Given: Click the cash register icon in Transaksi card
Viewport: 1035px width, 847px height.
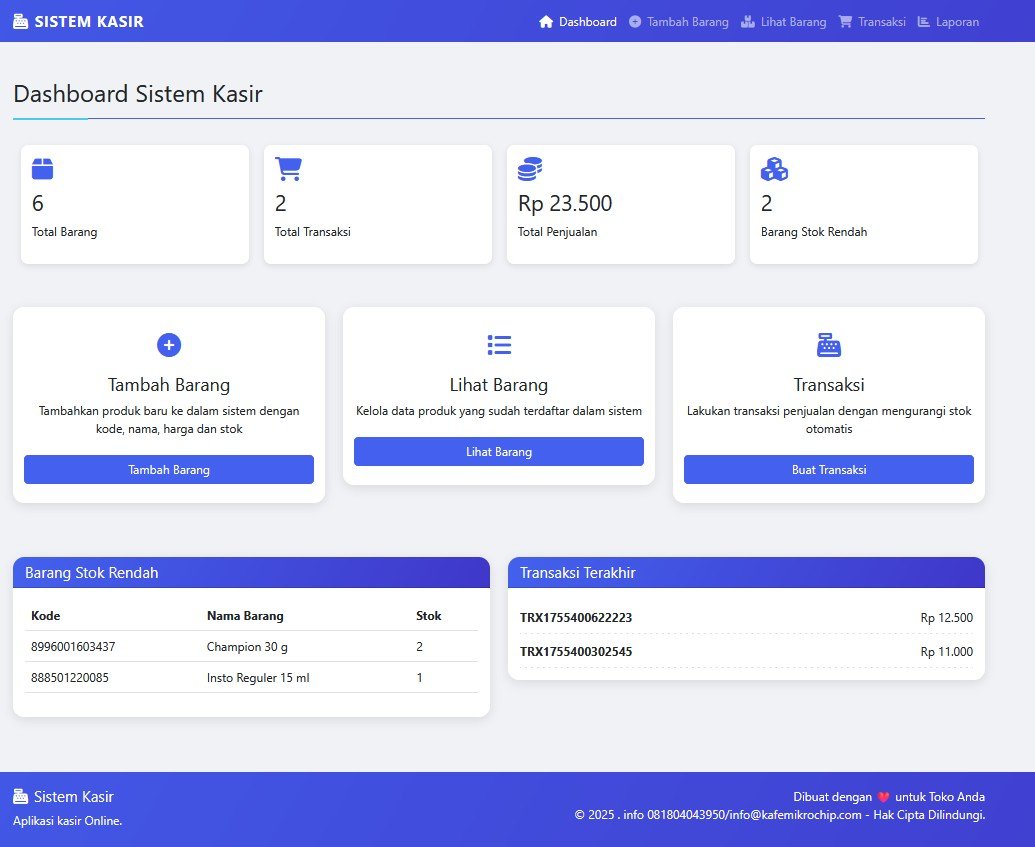Looking at the screenshot, I should [829, 345].
